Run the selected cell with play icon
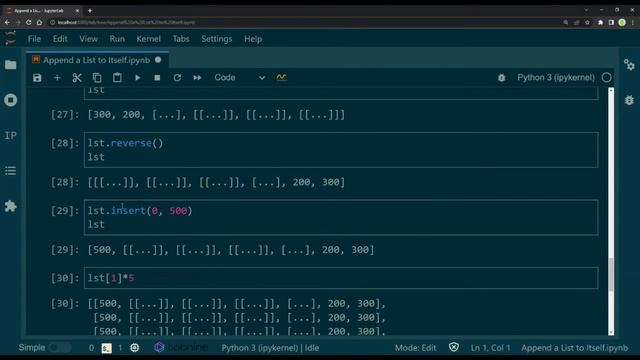640x360 pixels. click(138, 78)
